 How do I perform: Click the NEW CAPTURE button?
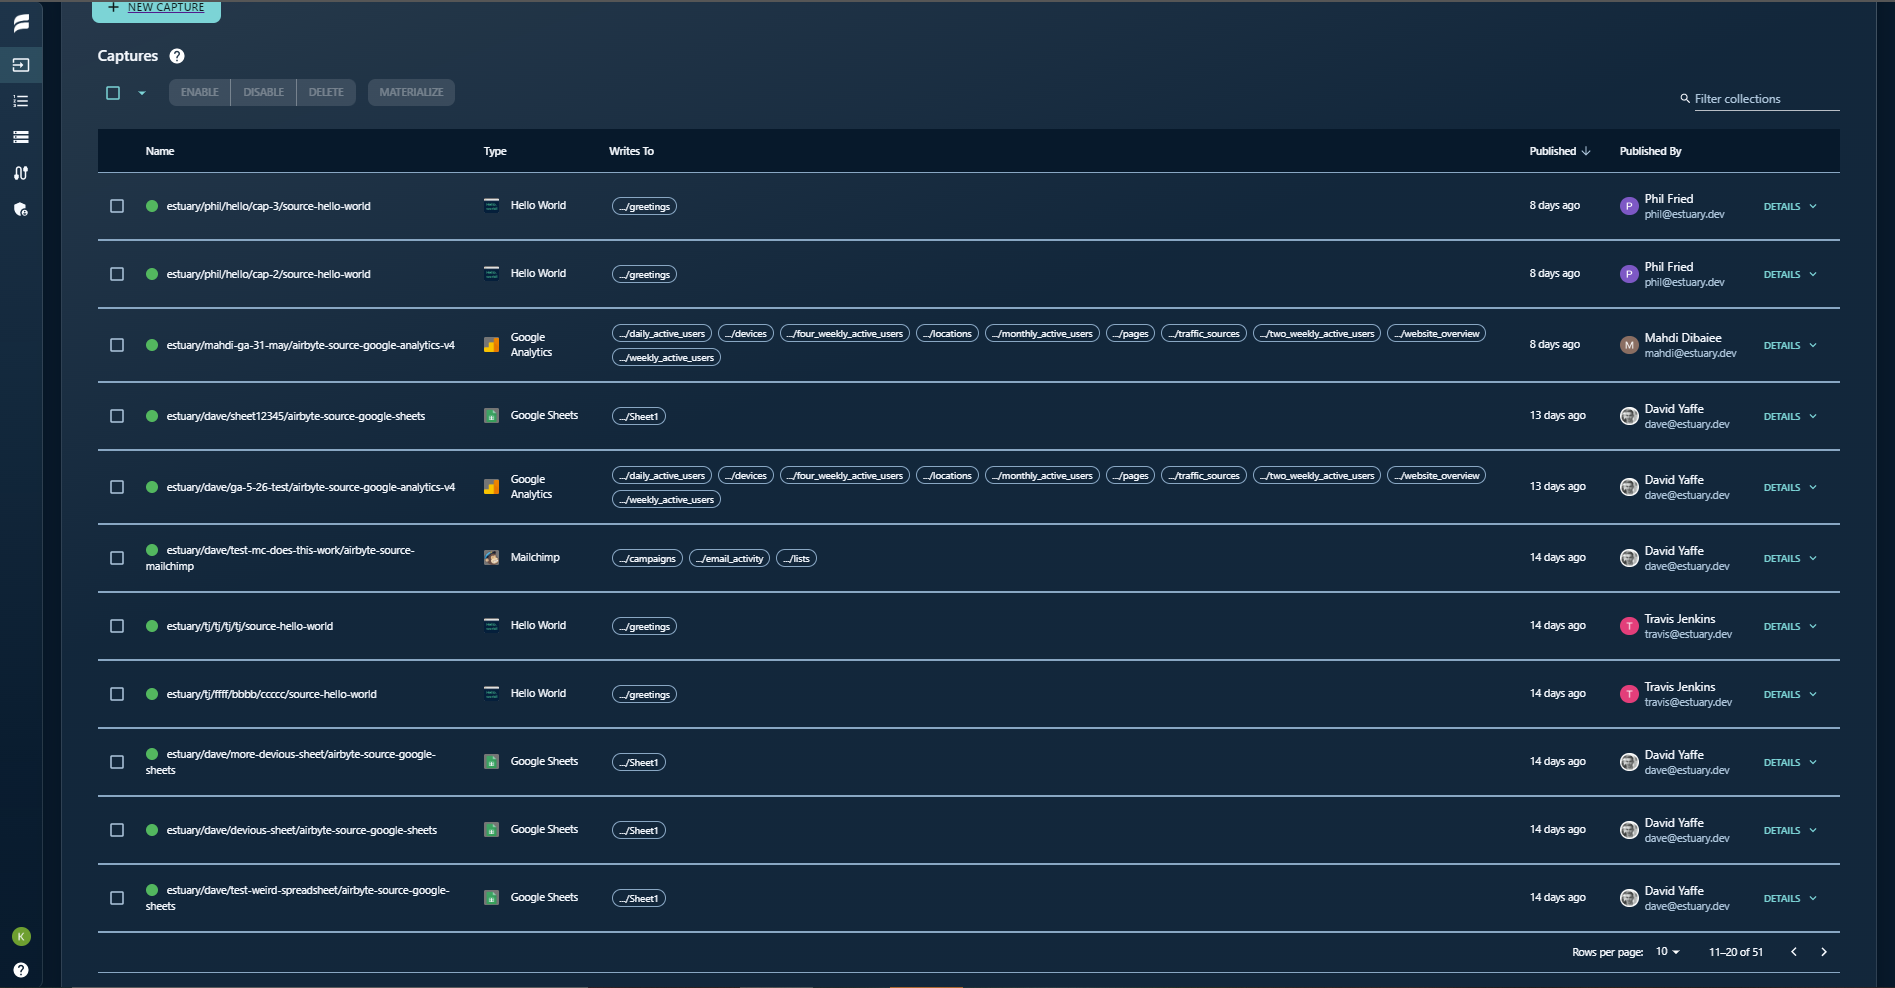pos(156,6)
